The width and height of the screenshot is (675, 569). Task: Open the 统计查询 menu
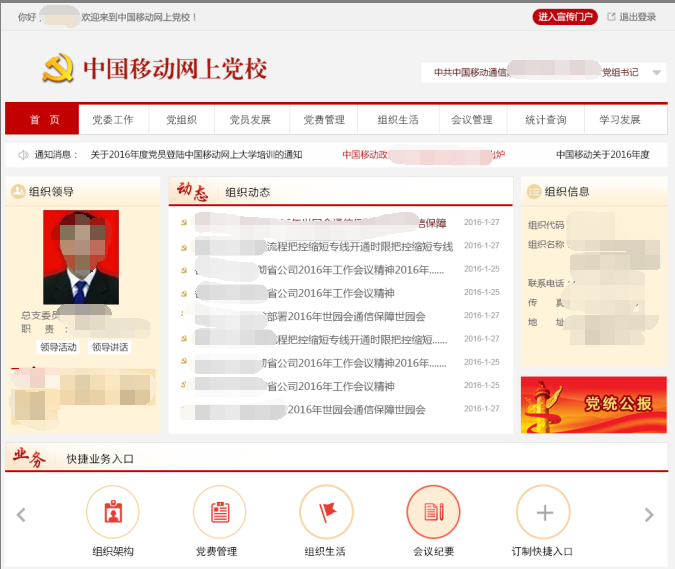click(x=545, y=120)
